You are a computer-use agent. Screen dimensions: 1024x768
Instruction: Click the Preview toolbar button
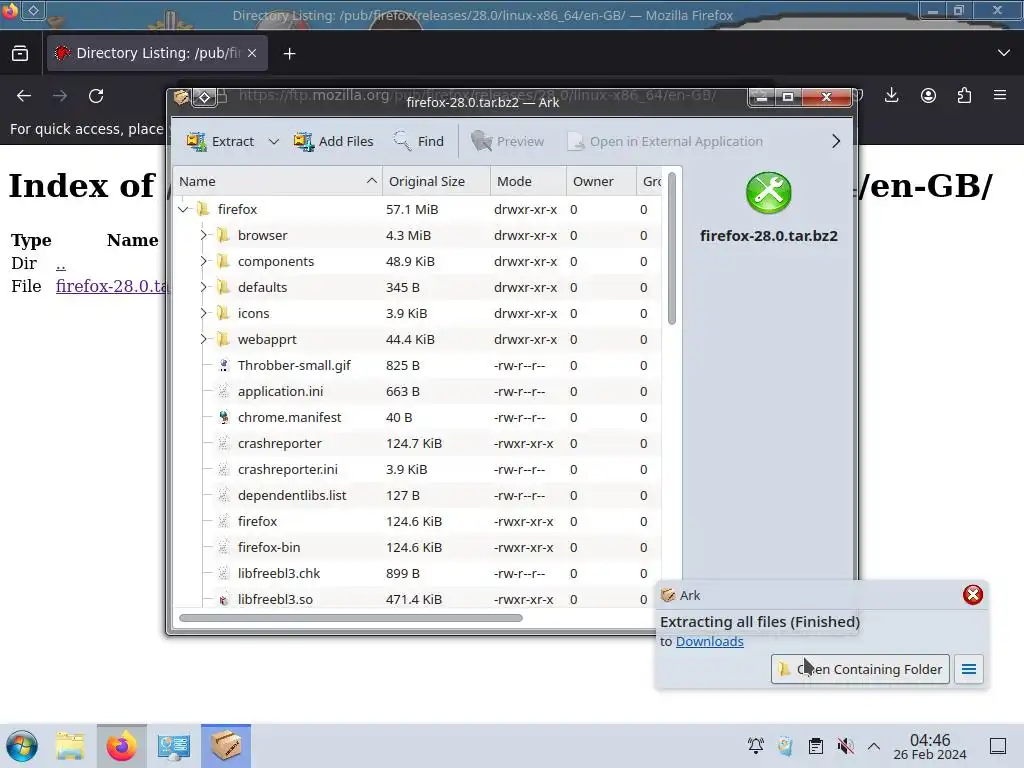pyautogui.click(x=507, y=141)
